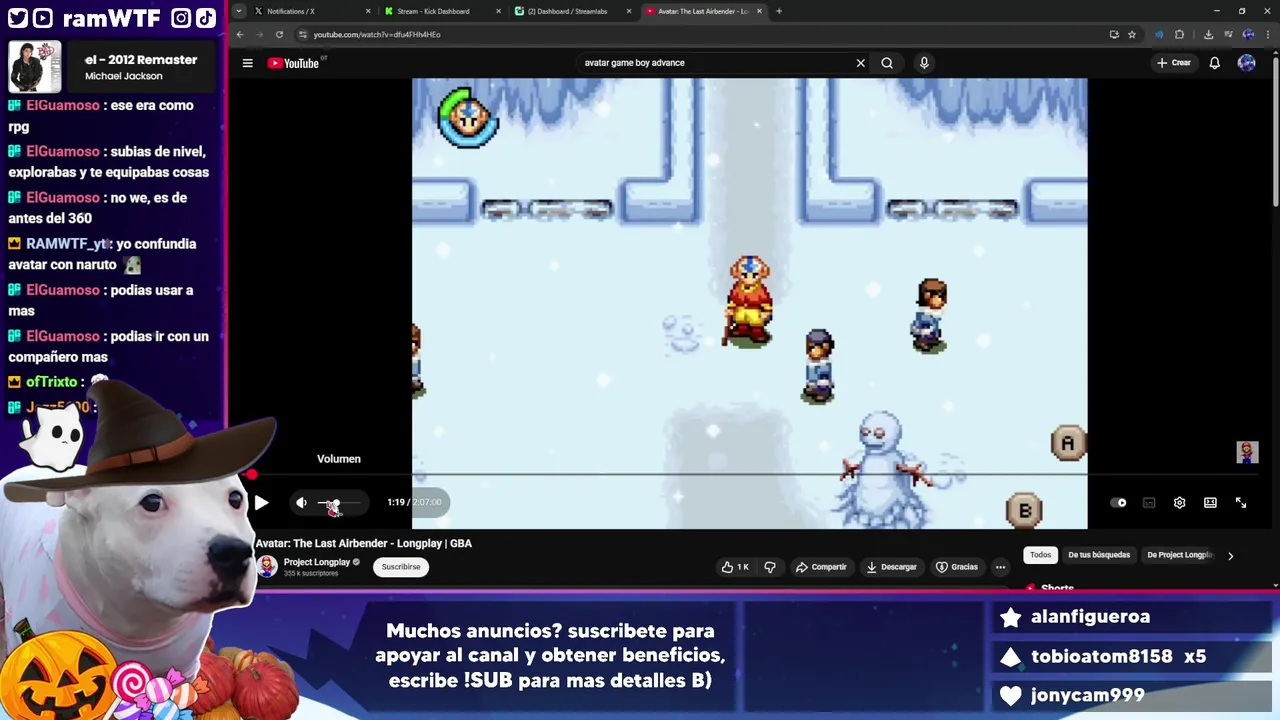This screenshot has height=720, width=1280.
Task: Show more filter chips with right chevron
Action: pos(1231,555)
